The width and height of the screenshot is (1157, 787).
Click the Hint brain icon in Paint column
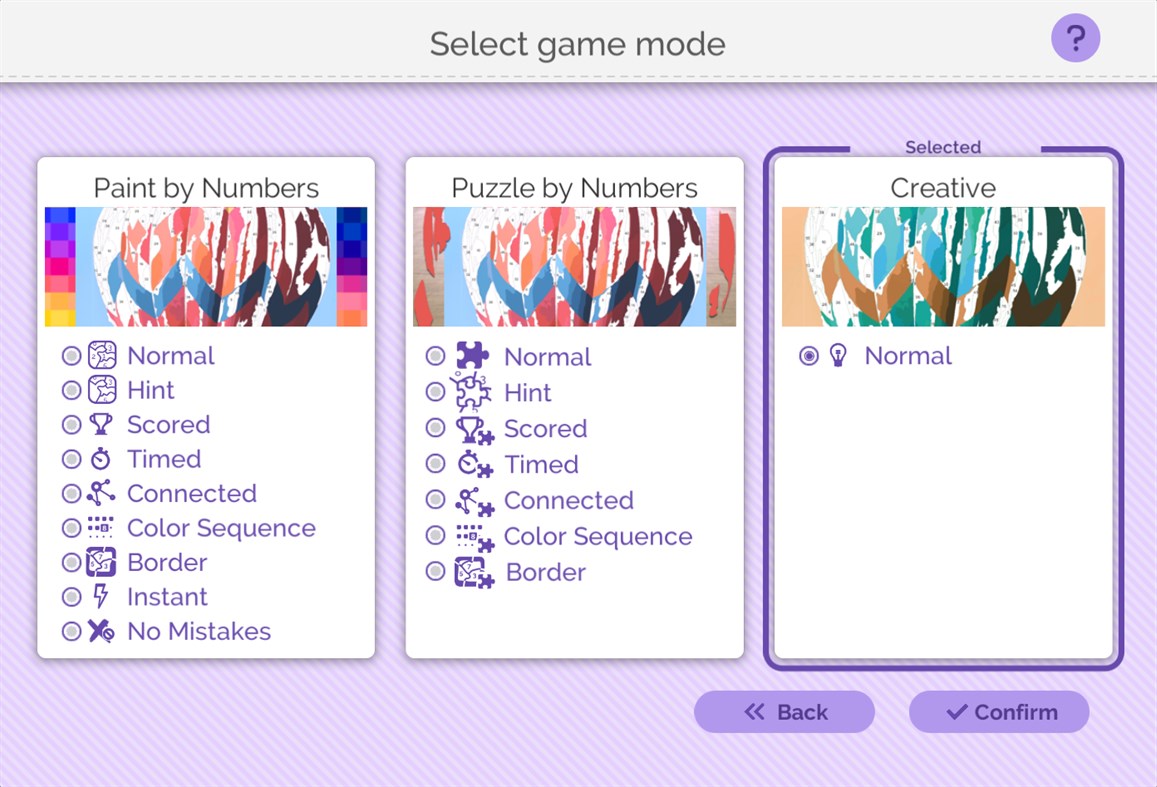coord(103,389)
